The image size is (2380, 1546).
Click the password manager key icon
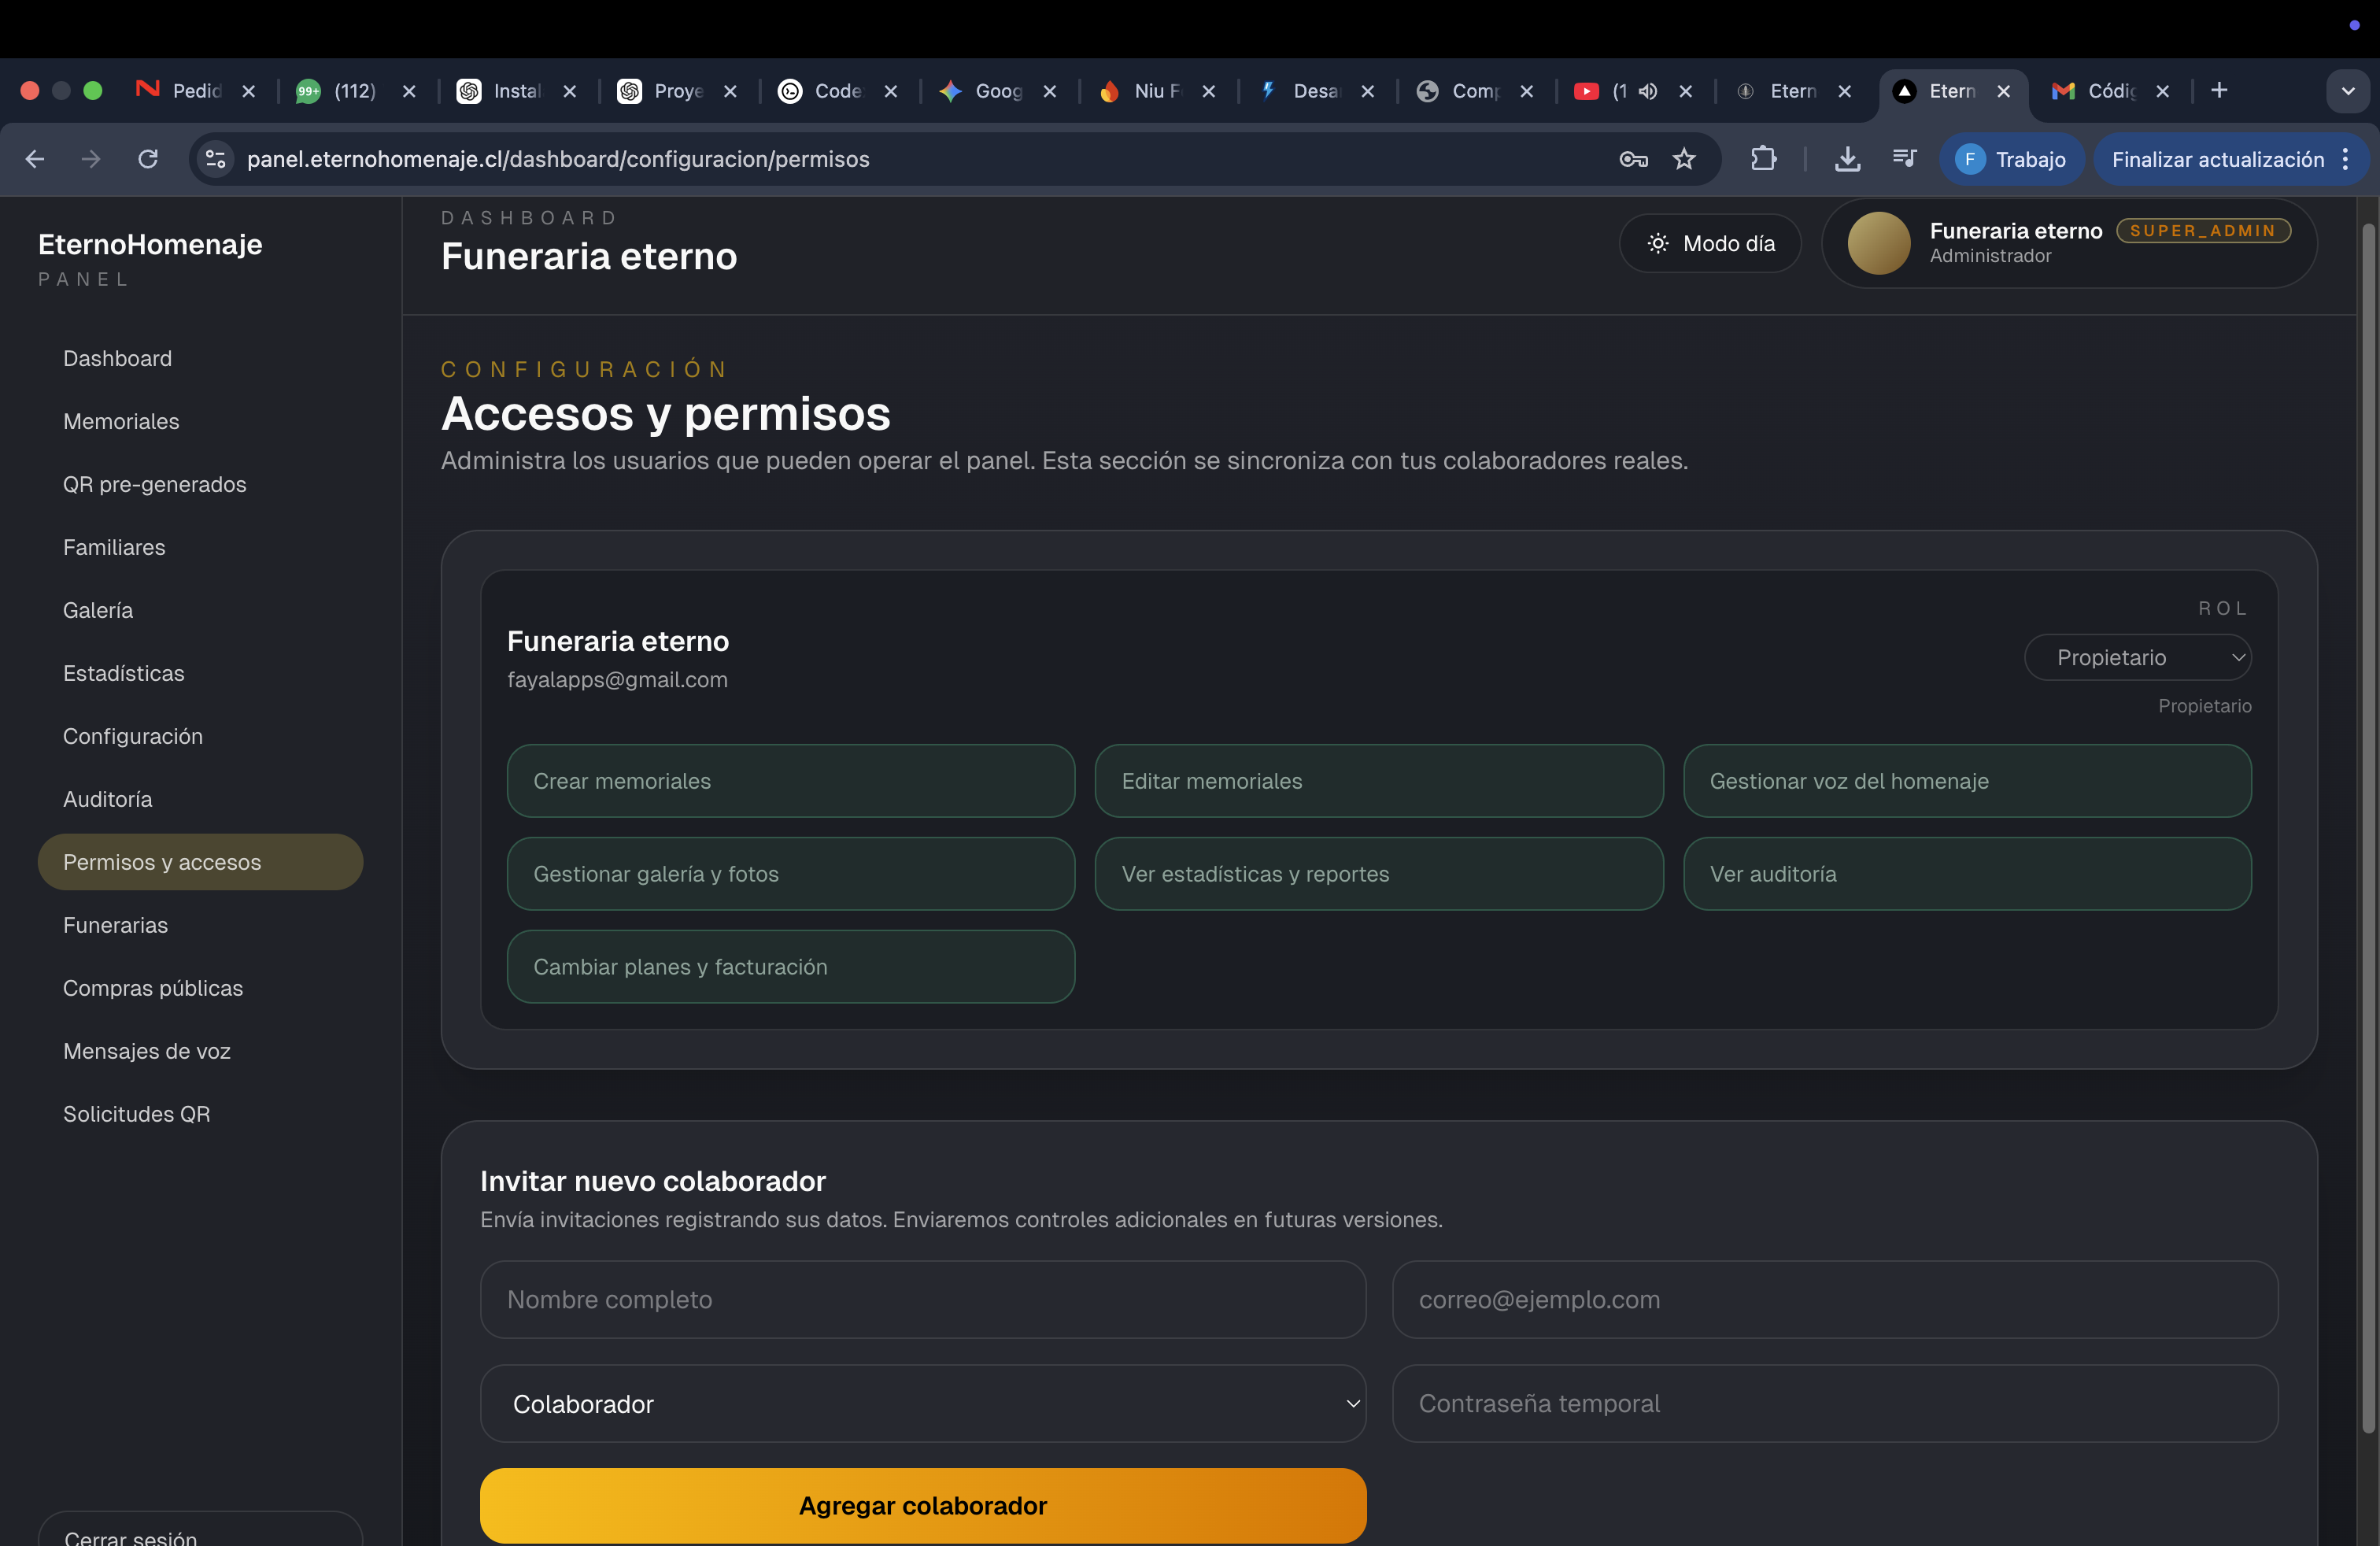[x=1633, y=159]
